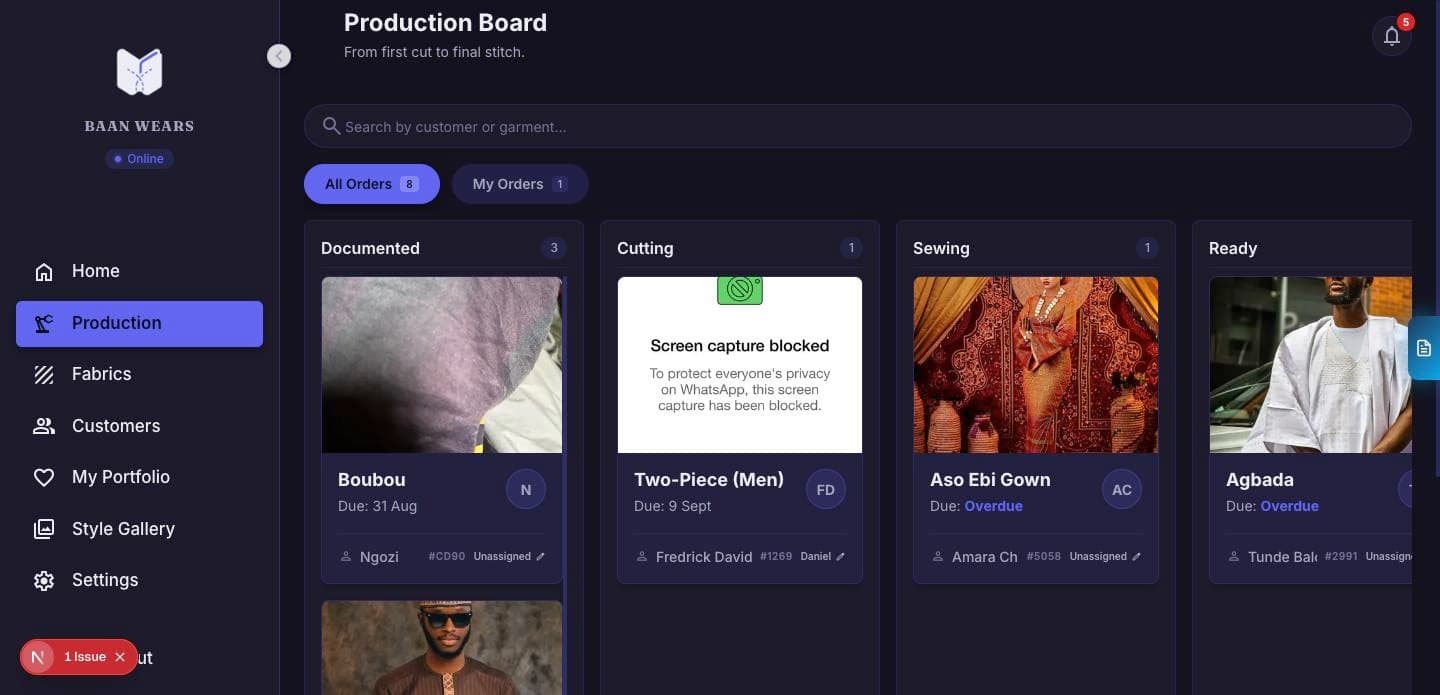The width and height of the screenshot is (1440, 695).
Task: Click the Sewing column count badge
Action: coord(1147,248)
